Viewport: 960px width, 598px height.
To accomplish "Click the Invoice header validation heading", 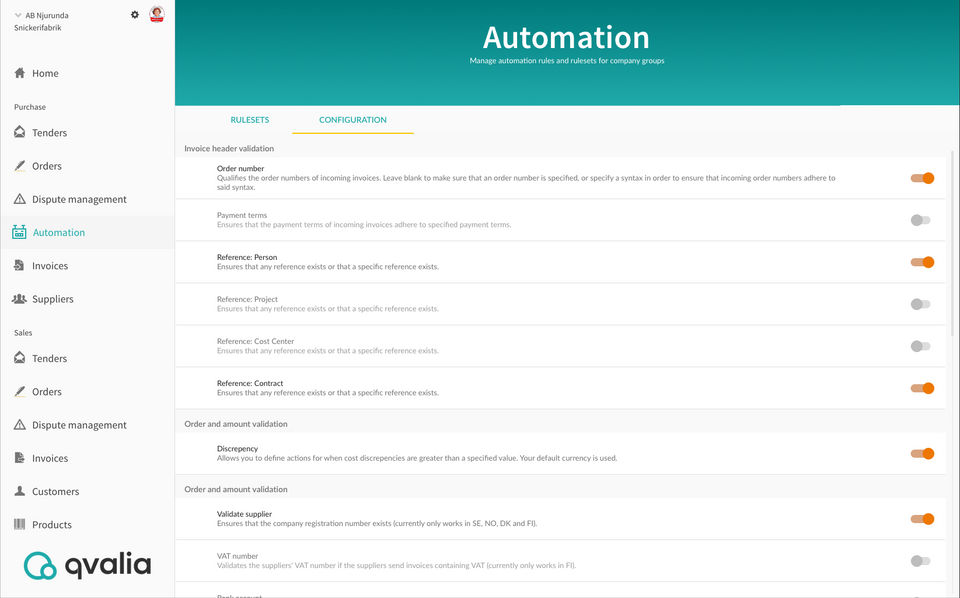I will click(229, 148).
